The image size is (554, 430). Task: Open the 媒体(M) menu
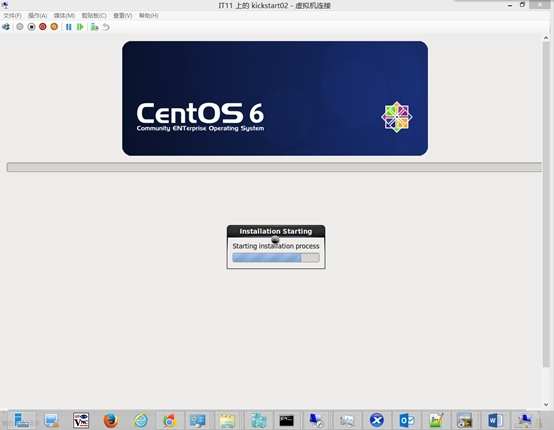[x=64, y=16]
